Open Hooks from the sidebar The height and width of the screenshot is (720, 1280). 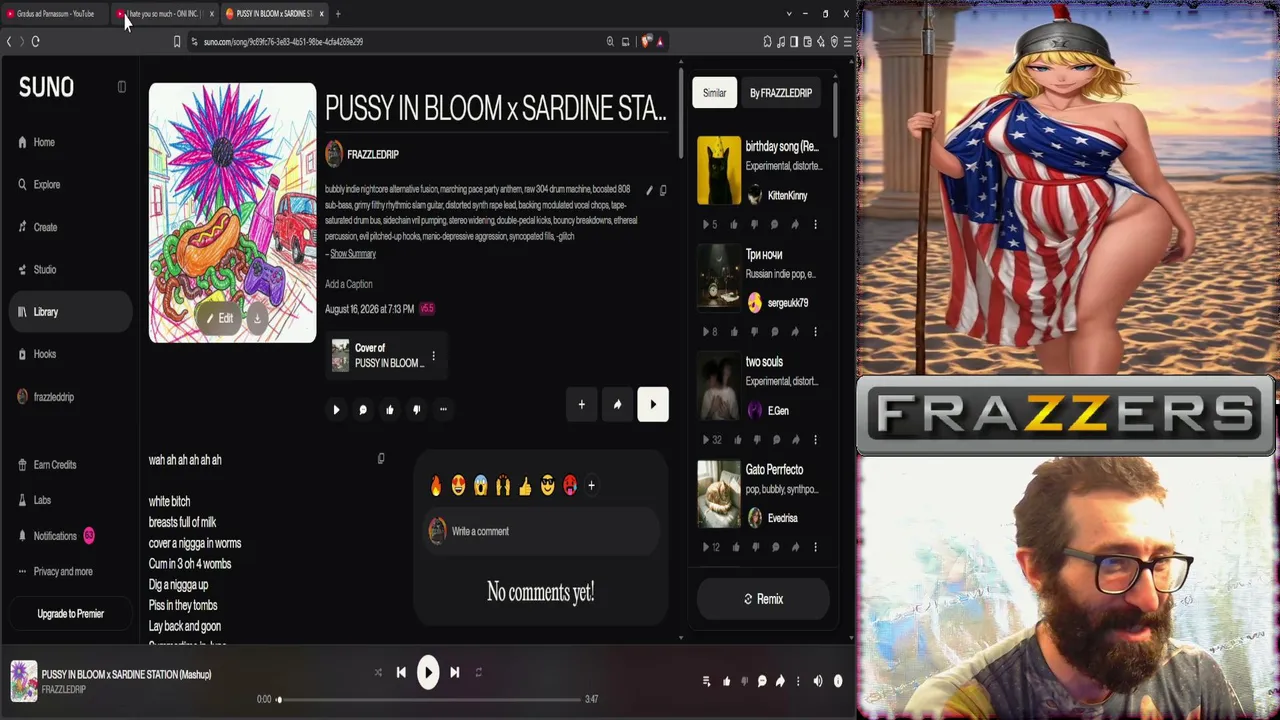37,354
